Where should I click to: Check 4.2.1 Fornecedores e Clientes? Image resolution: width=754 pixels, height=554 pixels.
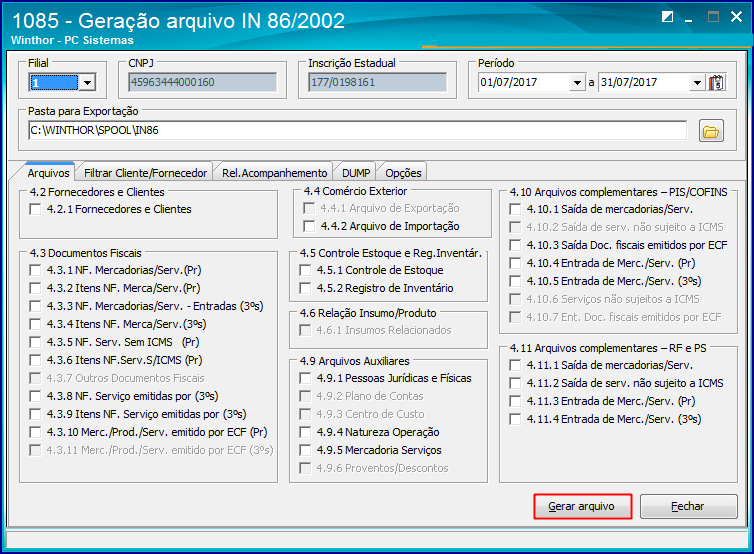[x=35, y=209]
